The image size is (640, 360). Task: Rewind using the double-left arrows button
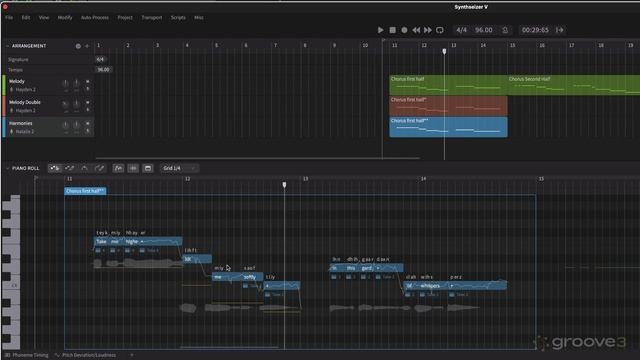pyautogui.click(x=416, y=30)
